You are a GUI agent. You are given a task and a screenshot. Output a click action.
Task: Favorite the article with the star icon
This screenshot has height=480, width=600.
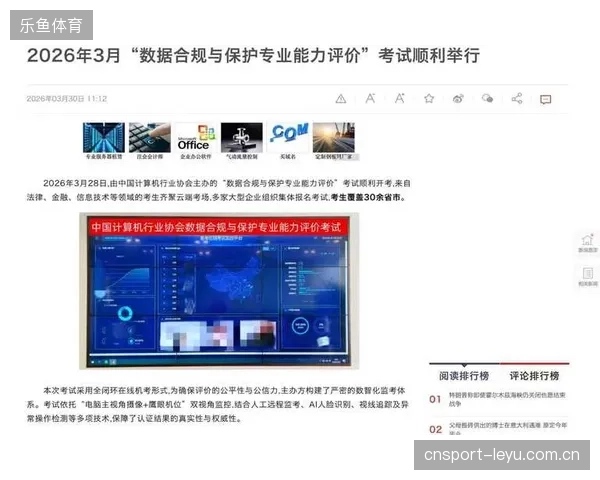pyautogui.click(x=429, y=99)
